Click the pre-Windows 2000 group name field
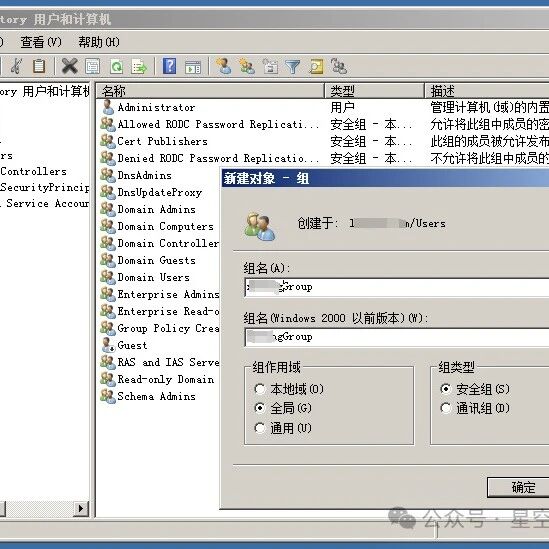Viewport: 549px width, 549px height. [x=397, y=338]
